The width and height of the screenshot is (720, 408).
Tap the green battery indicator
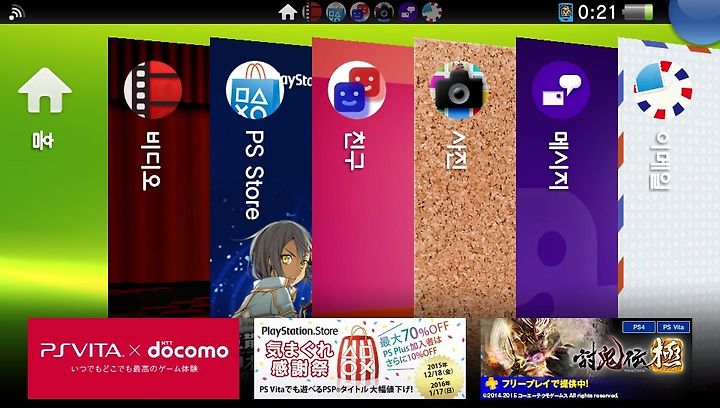(638, 12)
